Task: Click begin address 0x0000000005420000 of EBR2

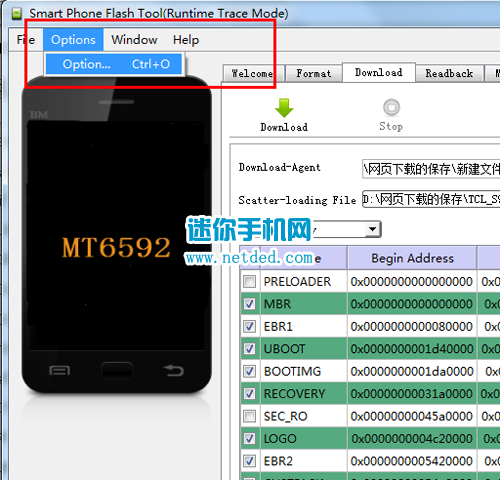Action: coord(412,461)
